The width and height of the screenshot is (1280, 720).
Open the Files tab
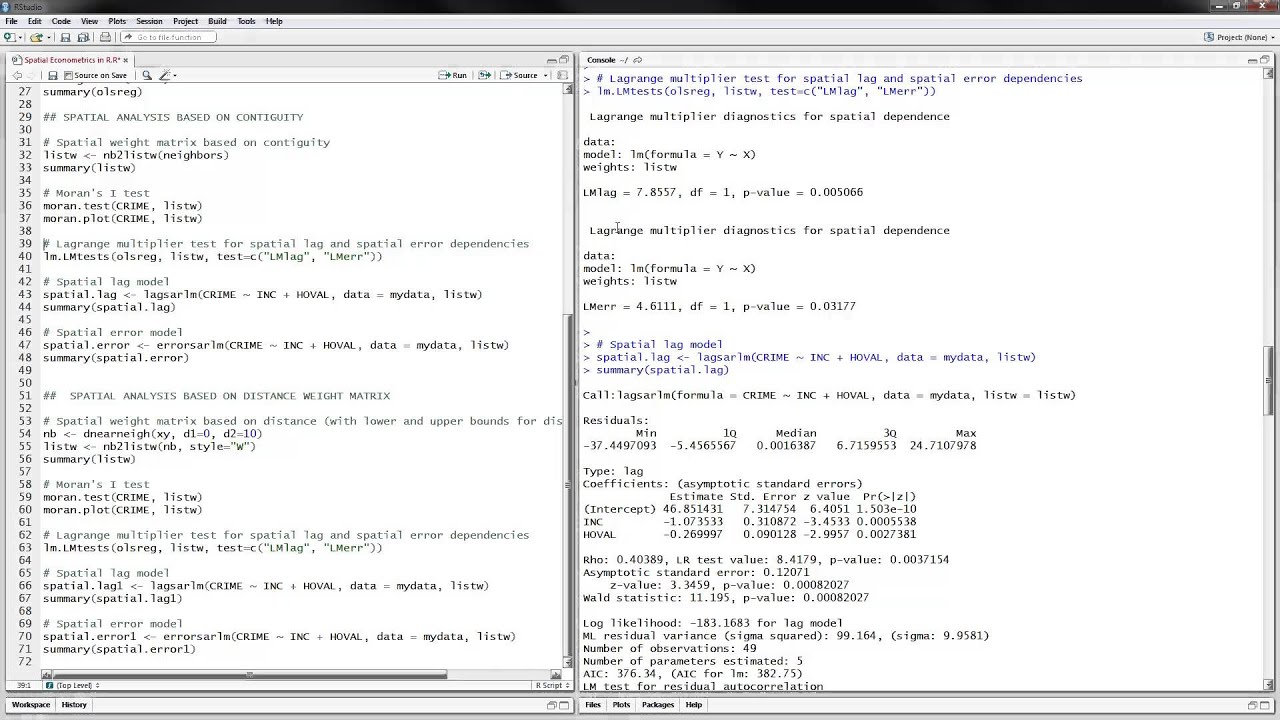593,705
